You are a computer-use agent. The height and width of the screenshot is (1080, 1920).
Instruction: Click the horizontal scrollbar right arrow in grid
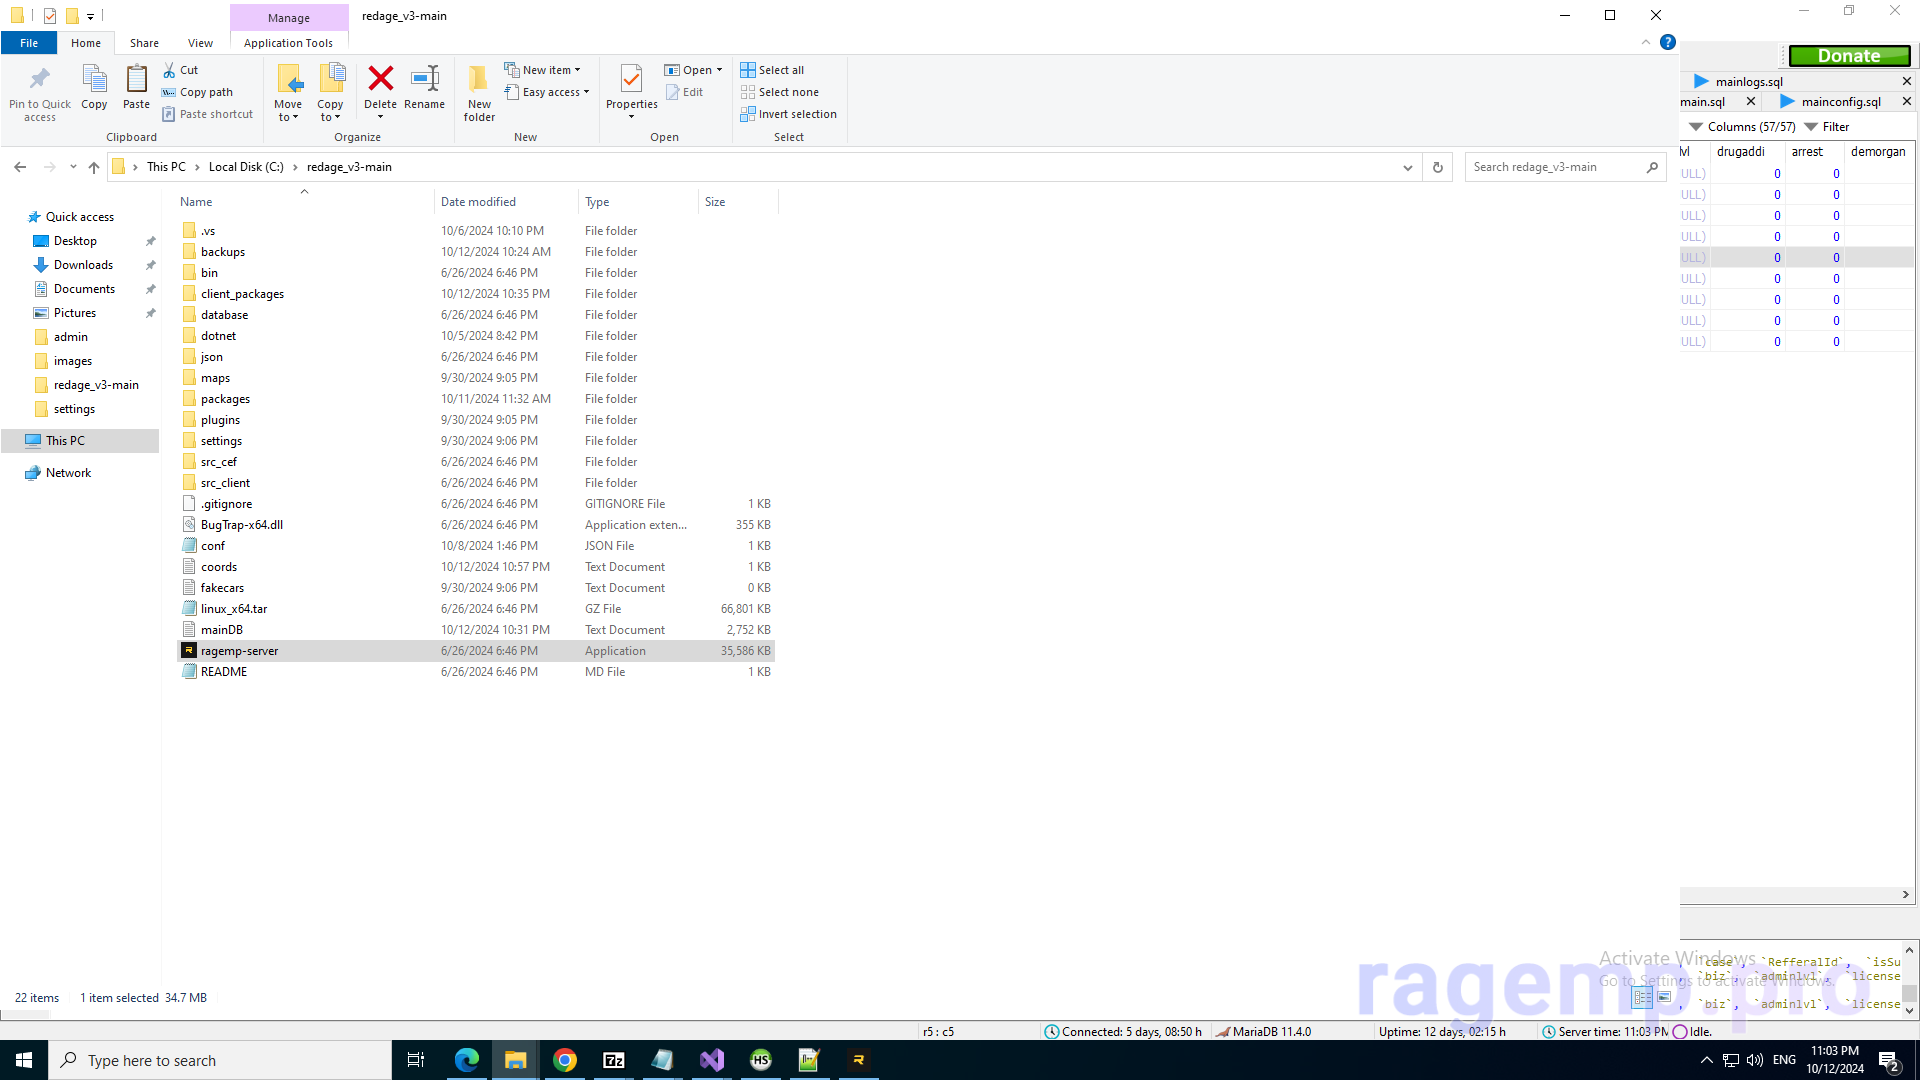pos(1905,895)
